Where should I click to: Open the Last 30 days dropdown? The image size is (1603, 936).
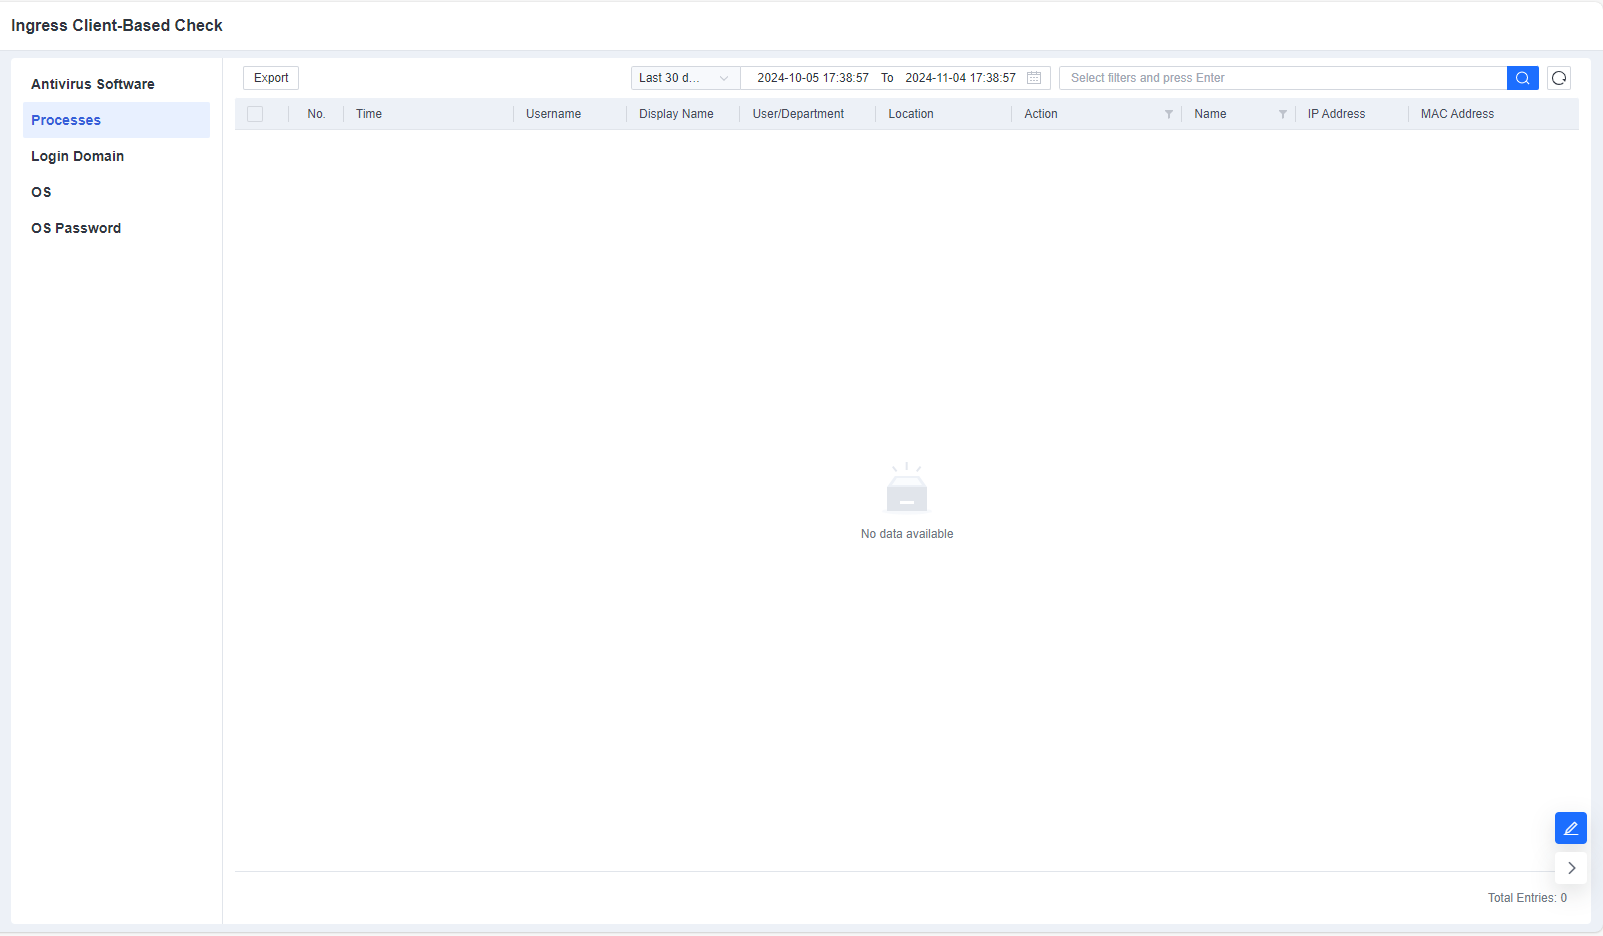pyautogui.click(x=685, y=78)
